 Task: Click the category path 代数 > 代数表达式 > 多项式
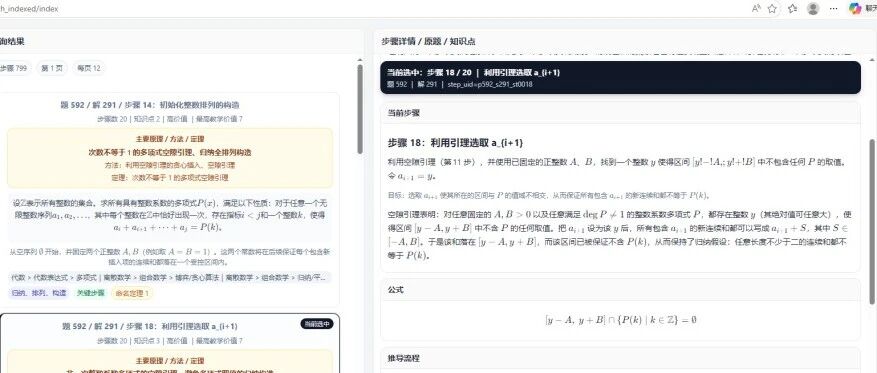click(x=55, y=277)
